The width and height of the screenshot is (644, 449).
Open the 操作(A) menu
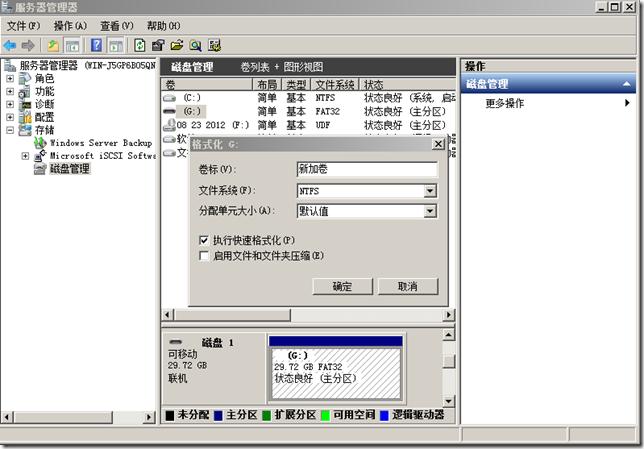tap(70, 25)
